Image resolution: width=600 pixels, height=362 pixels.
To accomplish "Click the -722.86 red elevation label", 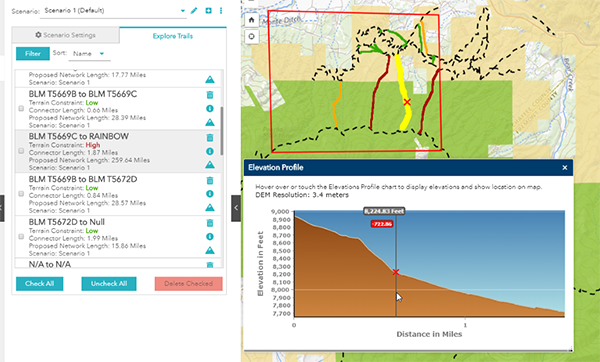I will pyautogui.click(x=382, y=224).
